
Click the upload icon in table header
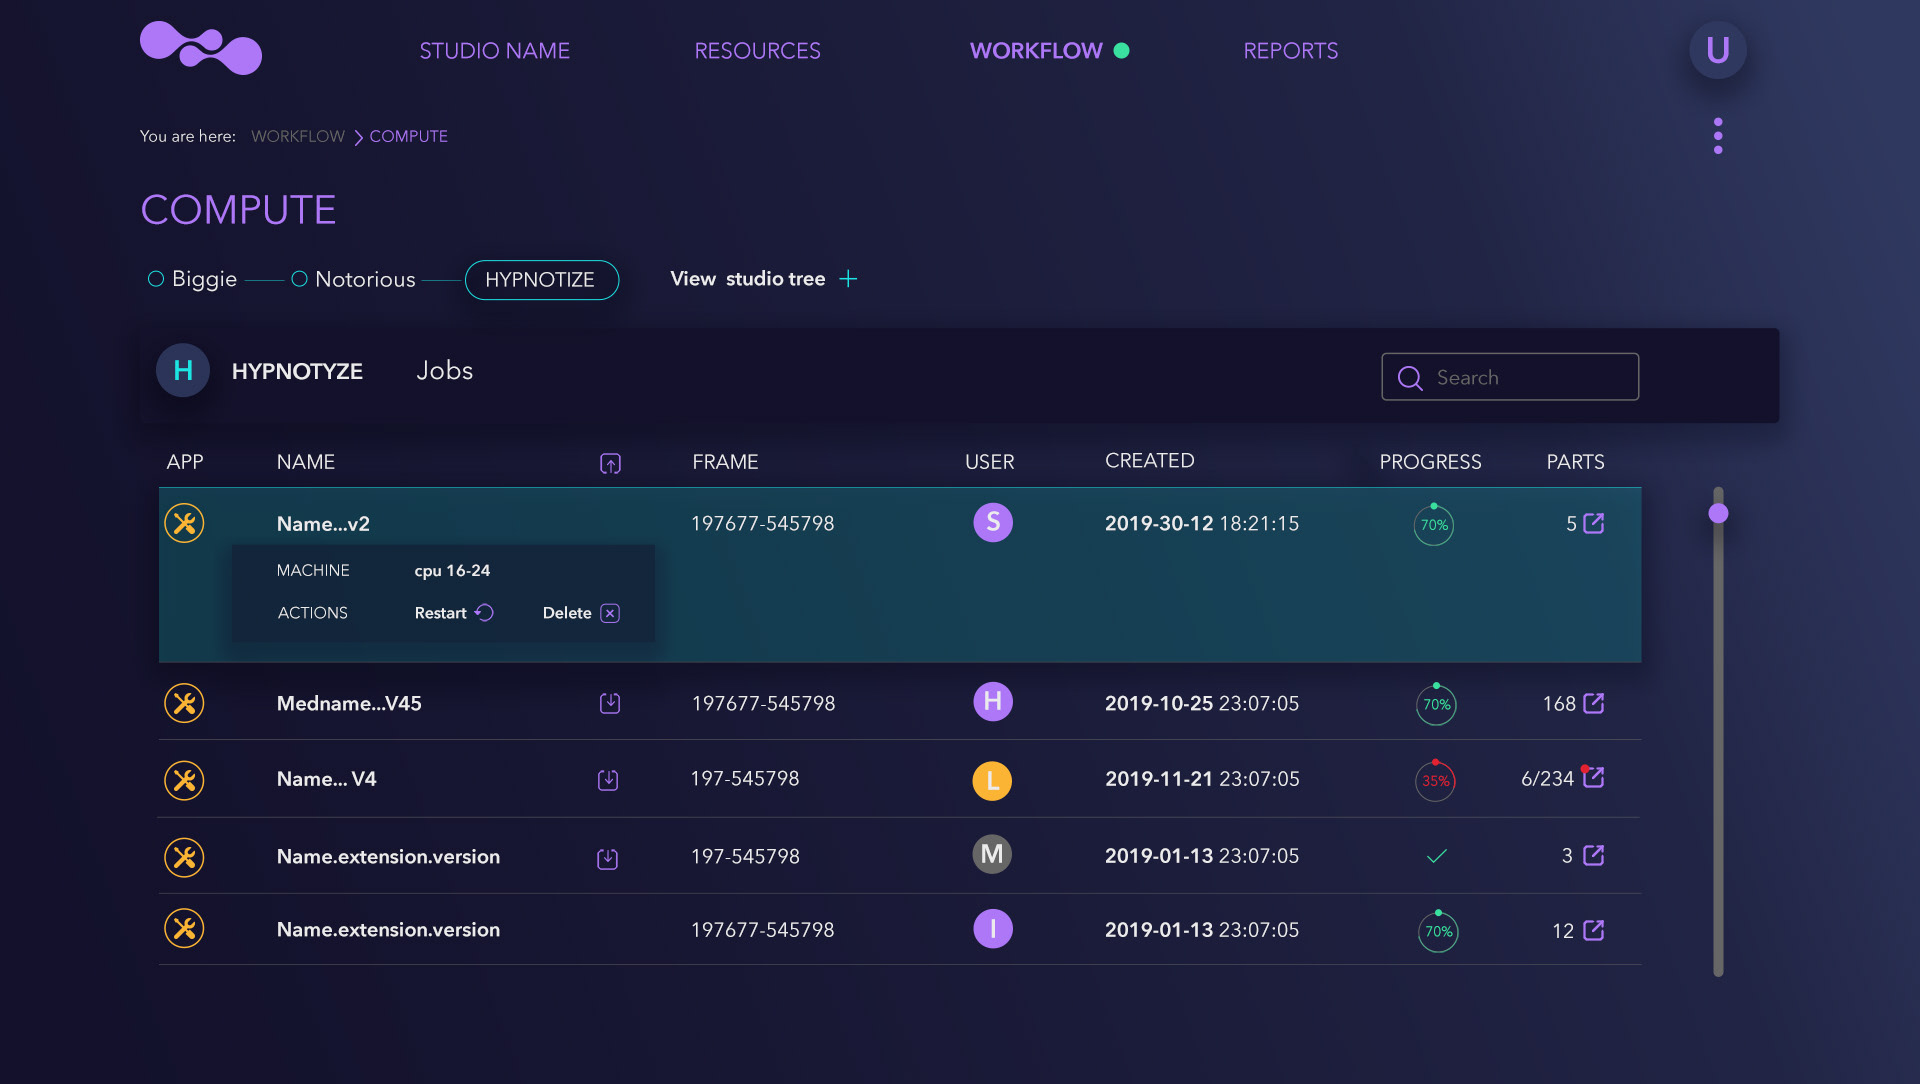pyautogui.click(x=610, y=463)
